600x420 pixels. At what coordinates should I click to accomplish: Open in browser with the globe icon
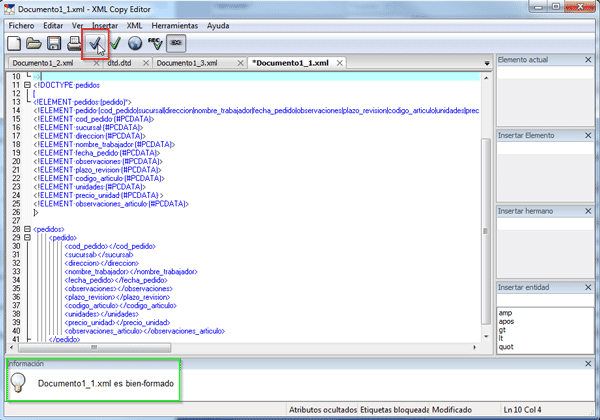[x=136, y=43]
